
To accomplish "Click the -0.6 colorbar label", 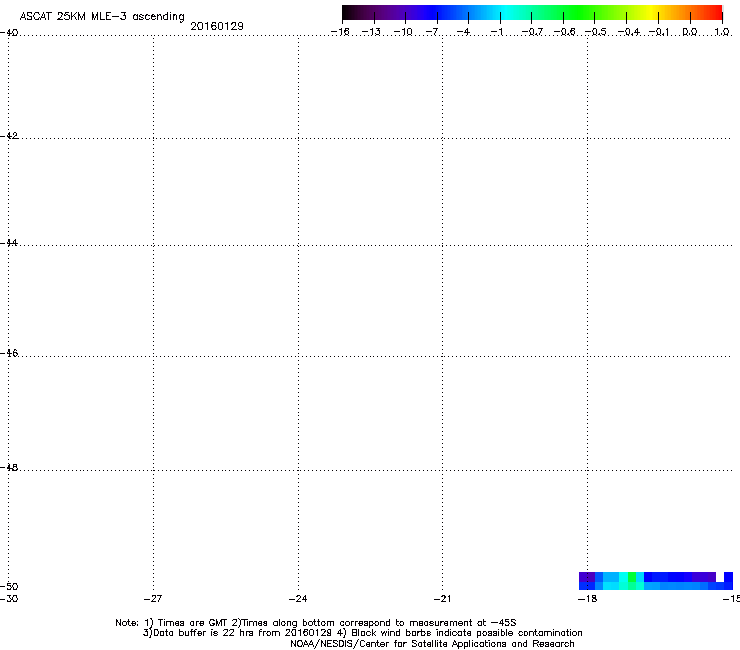I will click(564, 32).
